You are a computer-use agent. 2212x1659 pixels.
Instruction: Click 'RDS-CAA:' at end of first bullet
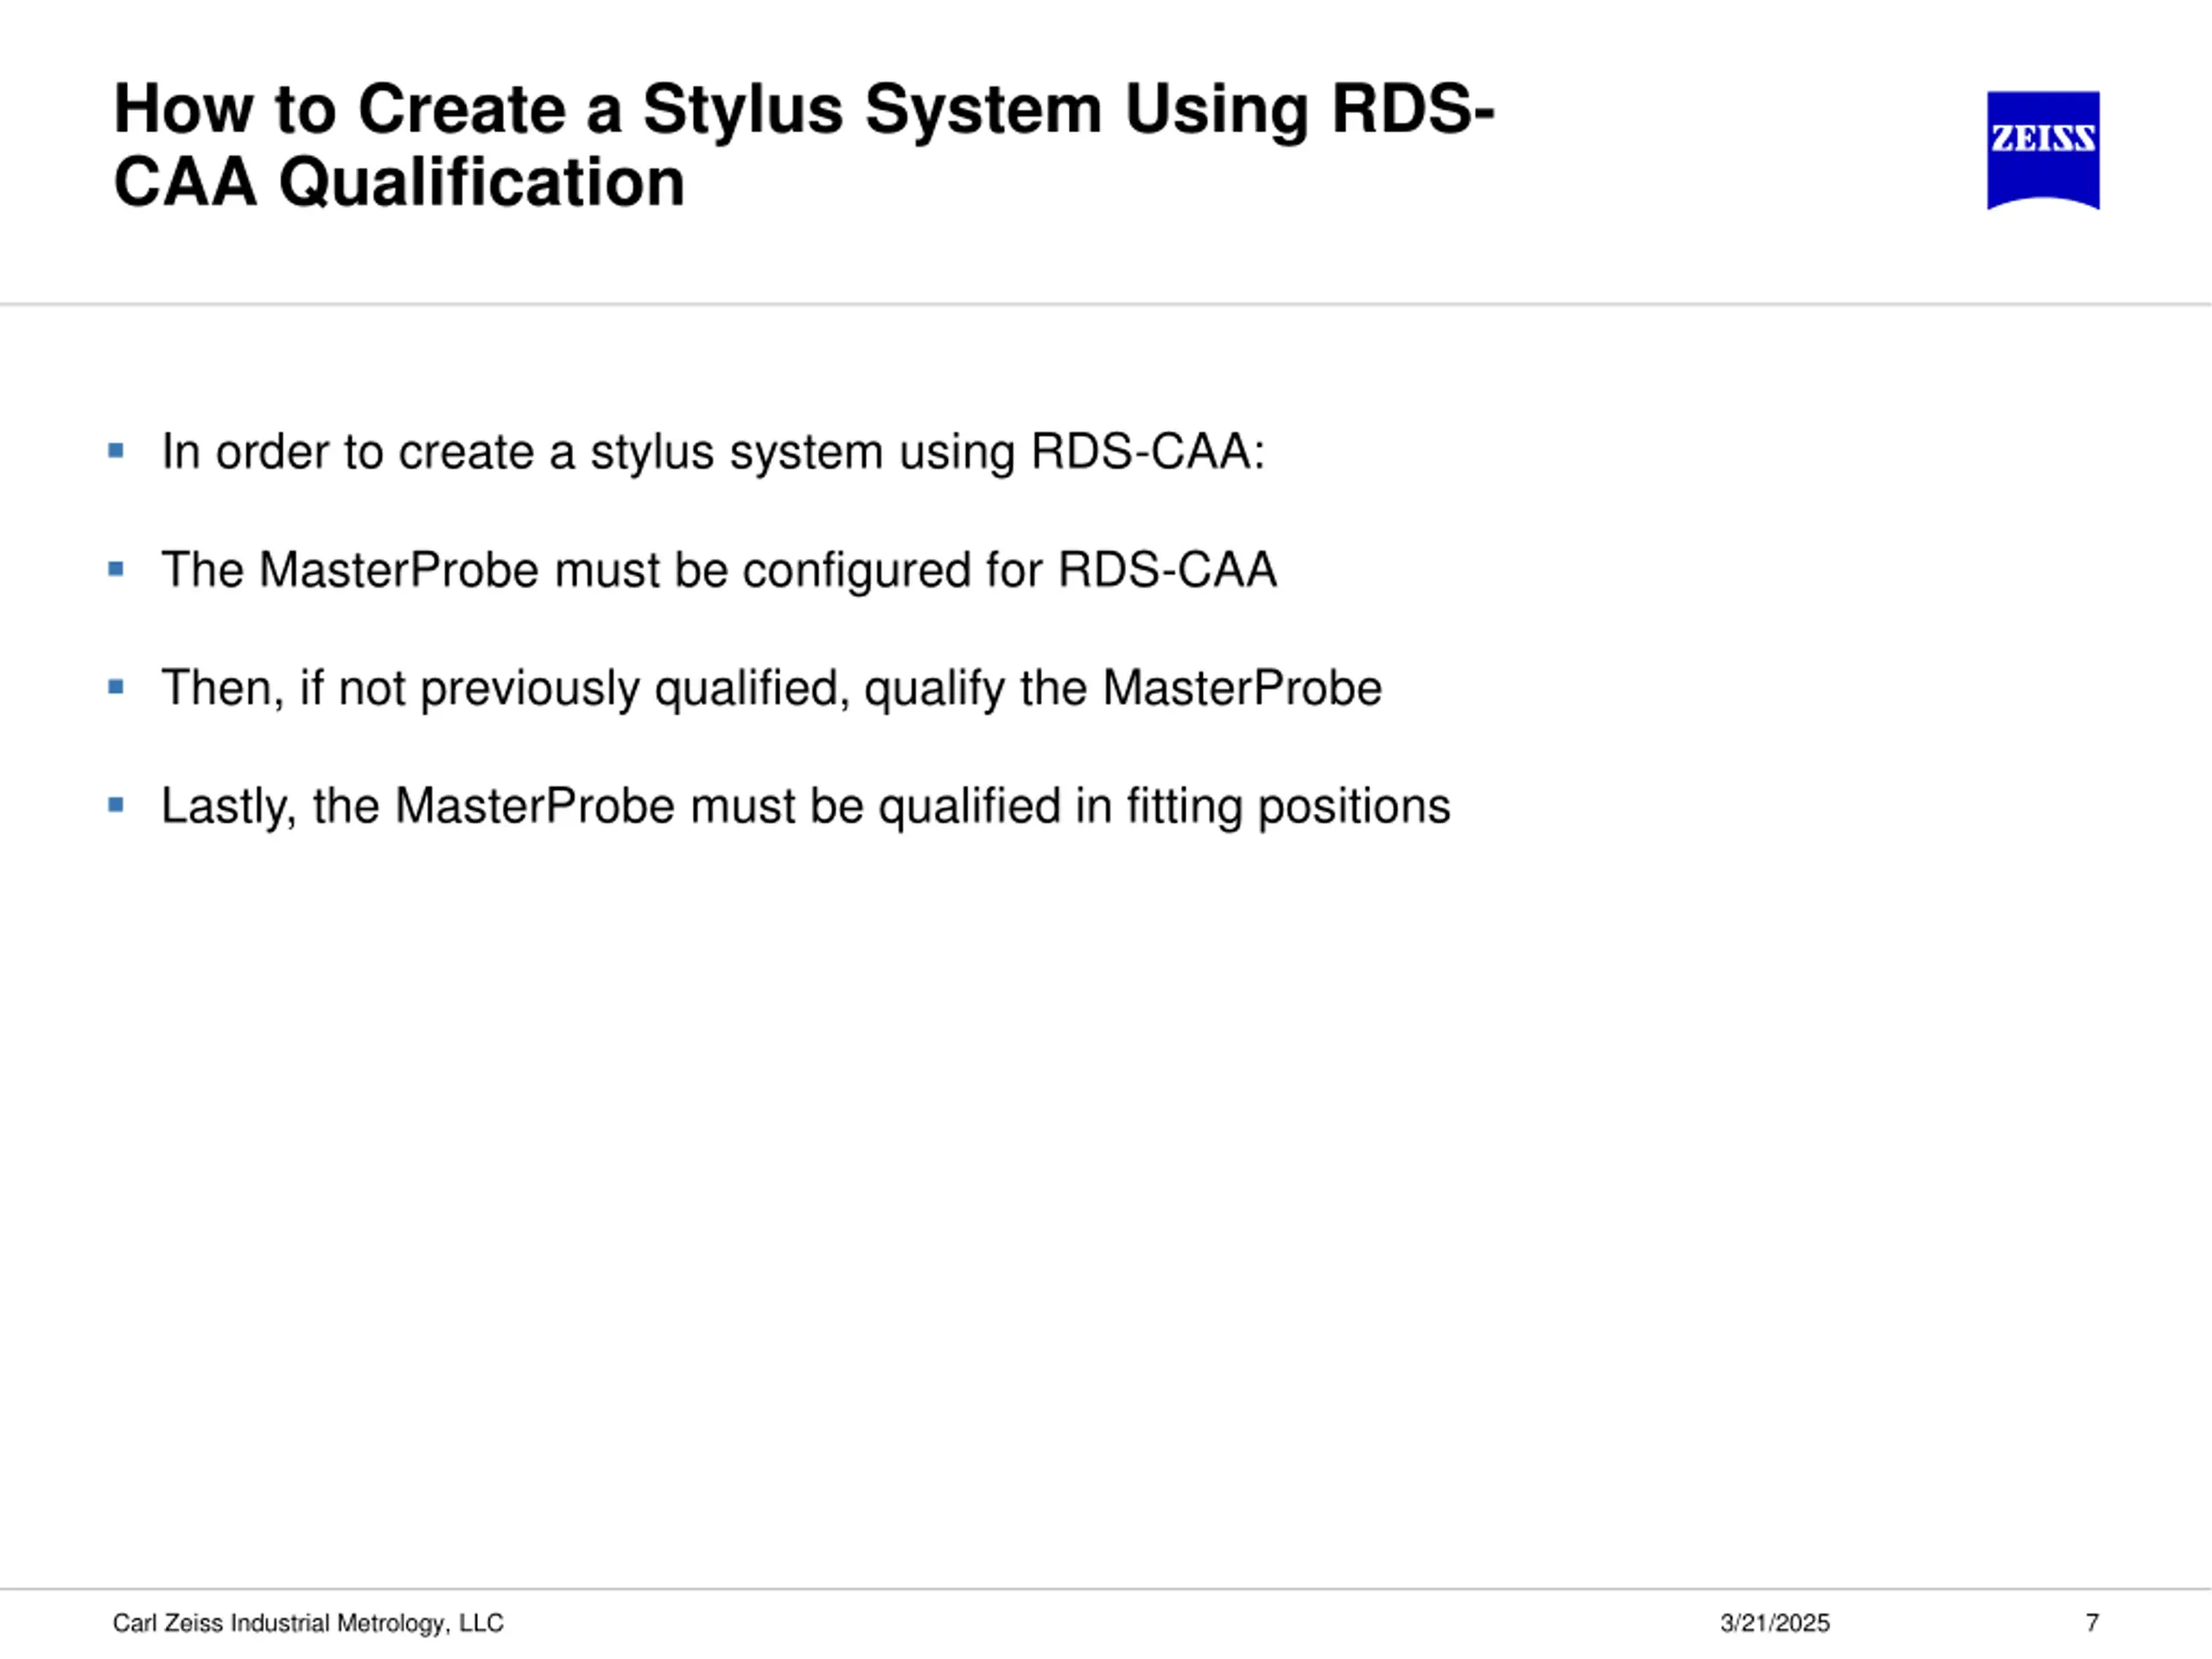coord(1148,452)
